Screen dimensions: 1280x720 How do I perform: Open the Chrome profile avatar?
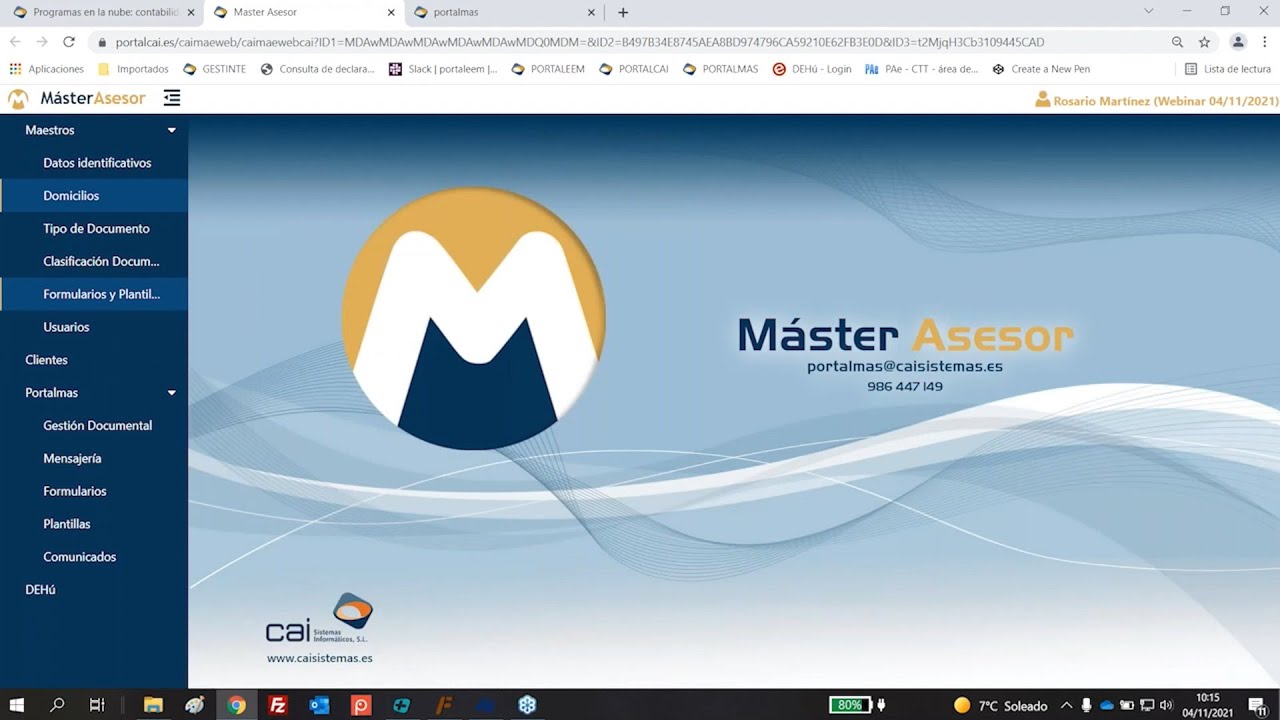(x=1238, y=42)
